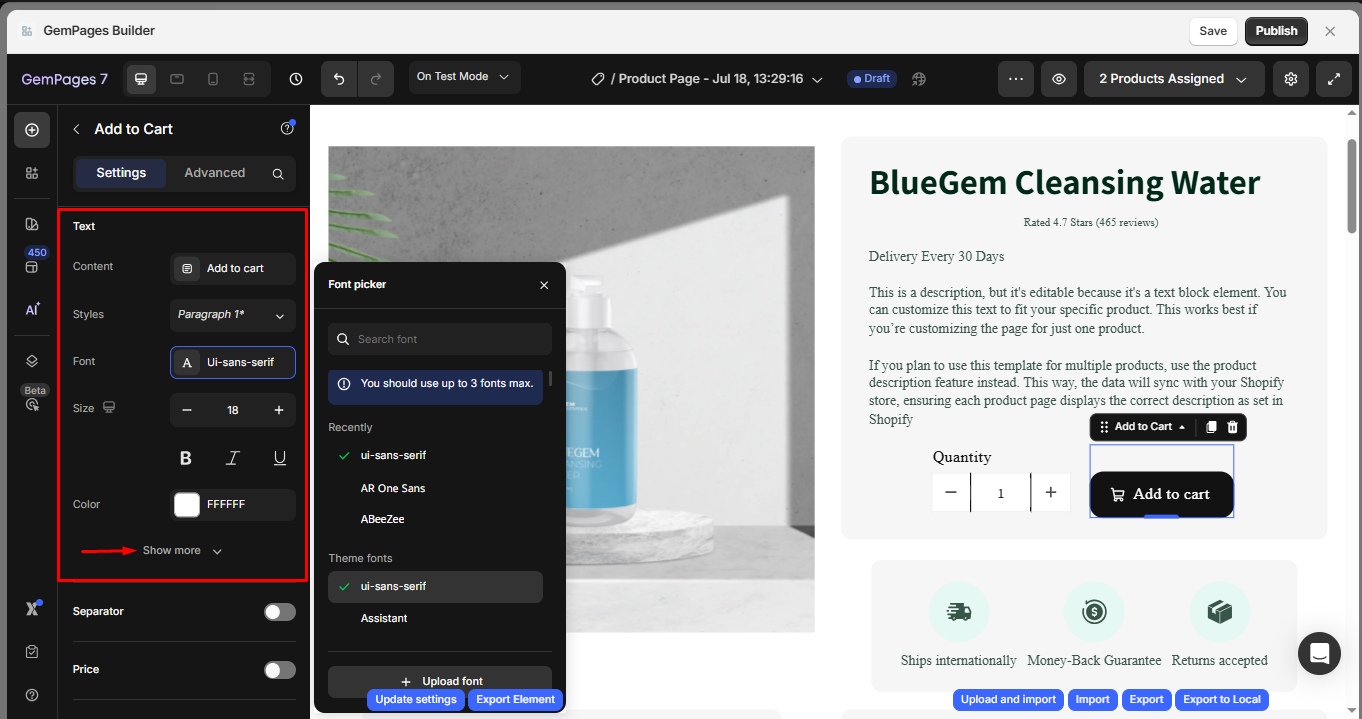Open page settings gear icon
Viewport: 1362px width, 719px height.
point(1291,79)
